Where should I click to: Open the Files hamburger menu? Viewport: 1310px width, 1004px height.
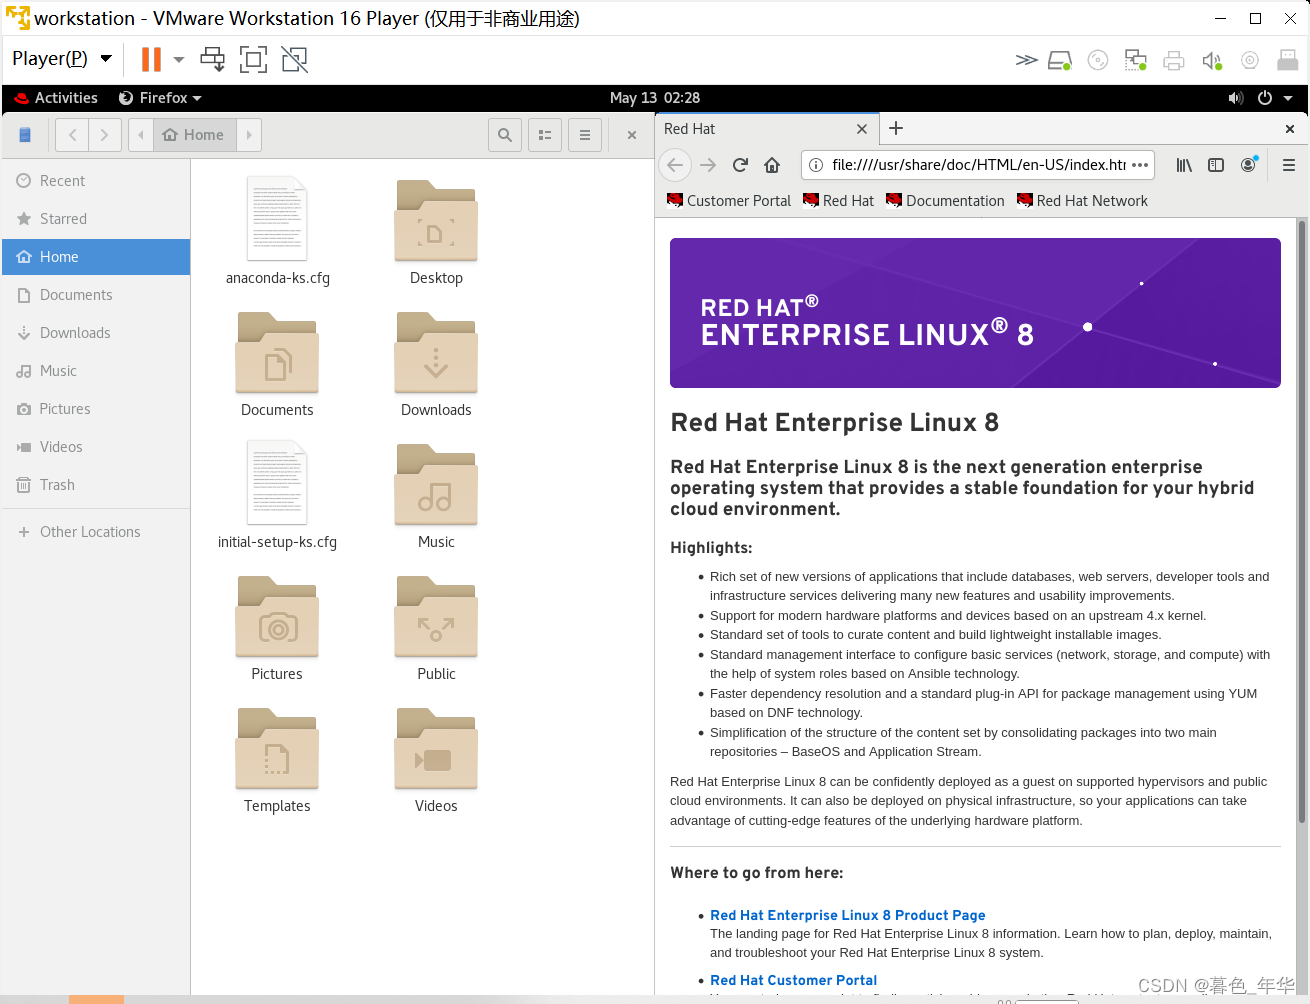pyautogui.click(x=585, y=135)
